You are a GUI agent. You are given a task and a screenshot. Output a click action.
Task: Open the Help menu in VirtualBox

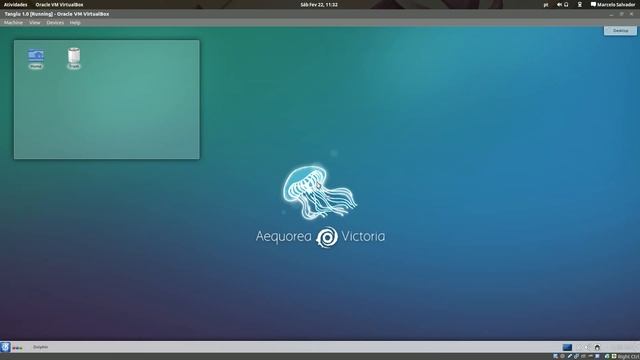coord(75,23)
